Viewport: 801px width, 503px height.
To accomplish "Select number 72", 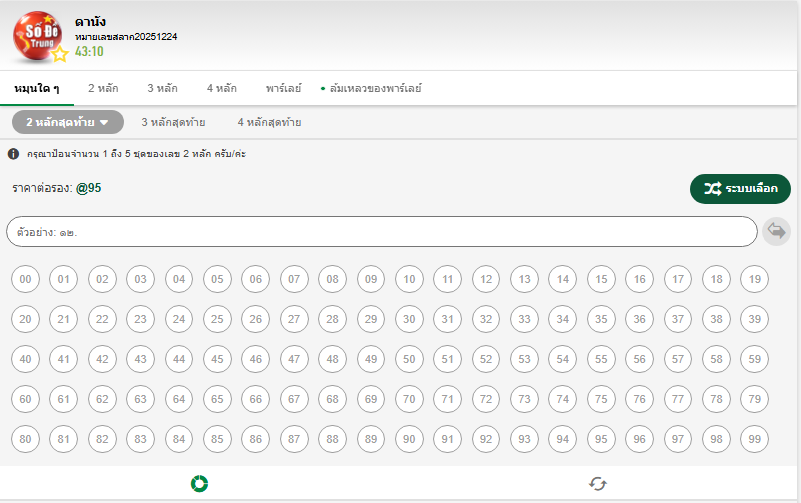I will click(486, 399).
